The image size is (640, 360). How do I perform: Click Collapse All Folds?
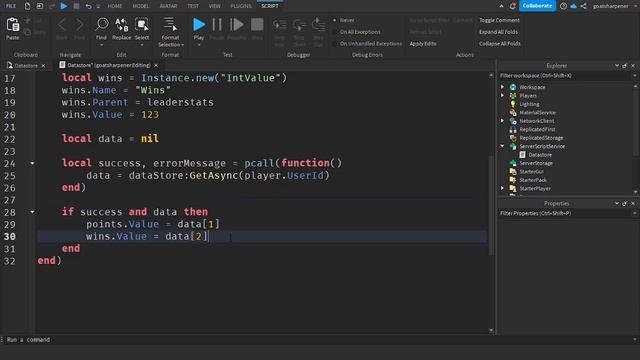pos(500,44)
